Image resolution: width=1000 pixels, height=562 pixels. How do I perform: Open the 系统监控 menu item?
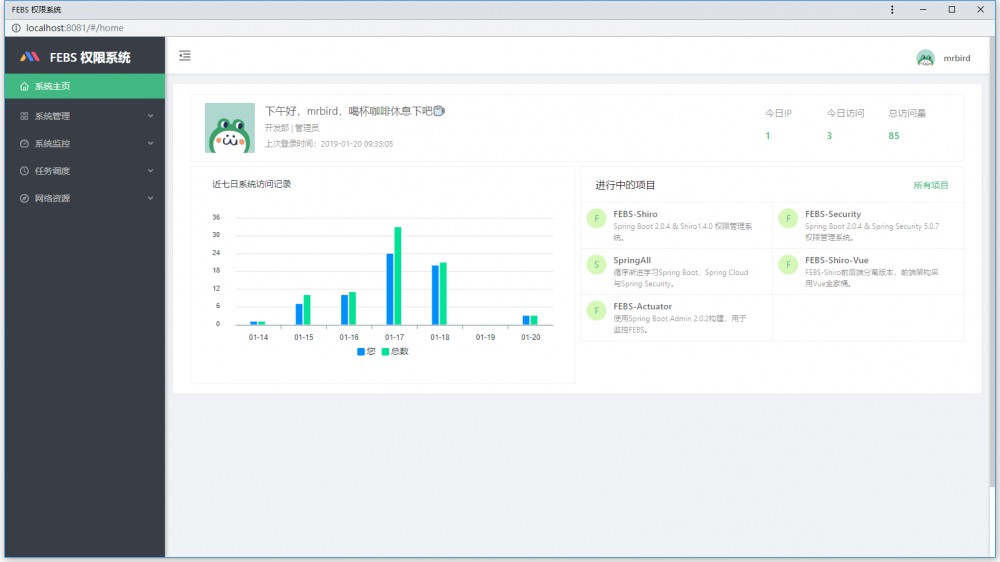tap(85, 144)
